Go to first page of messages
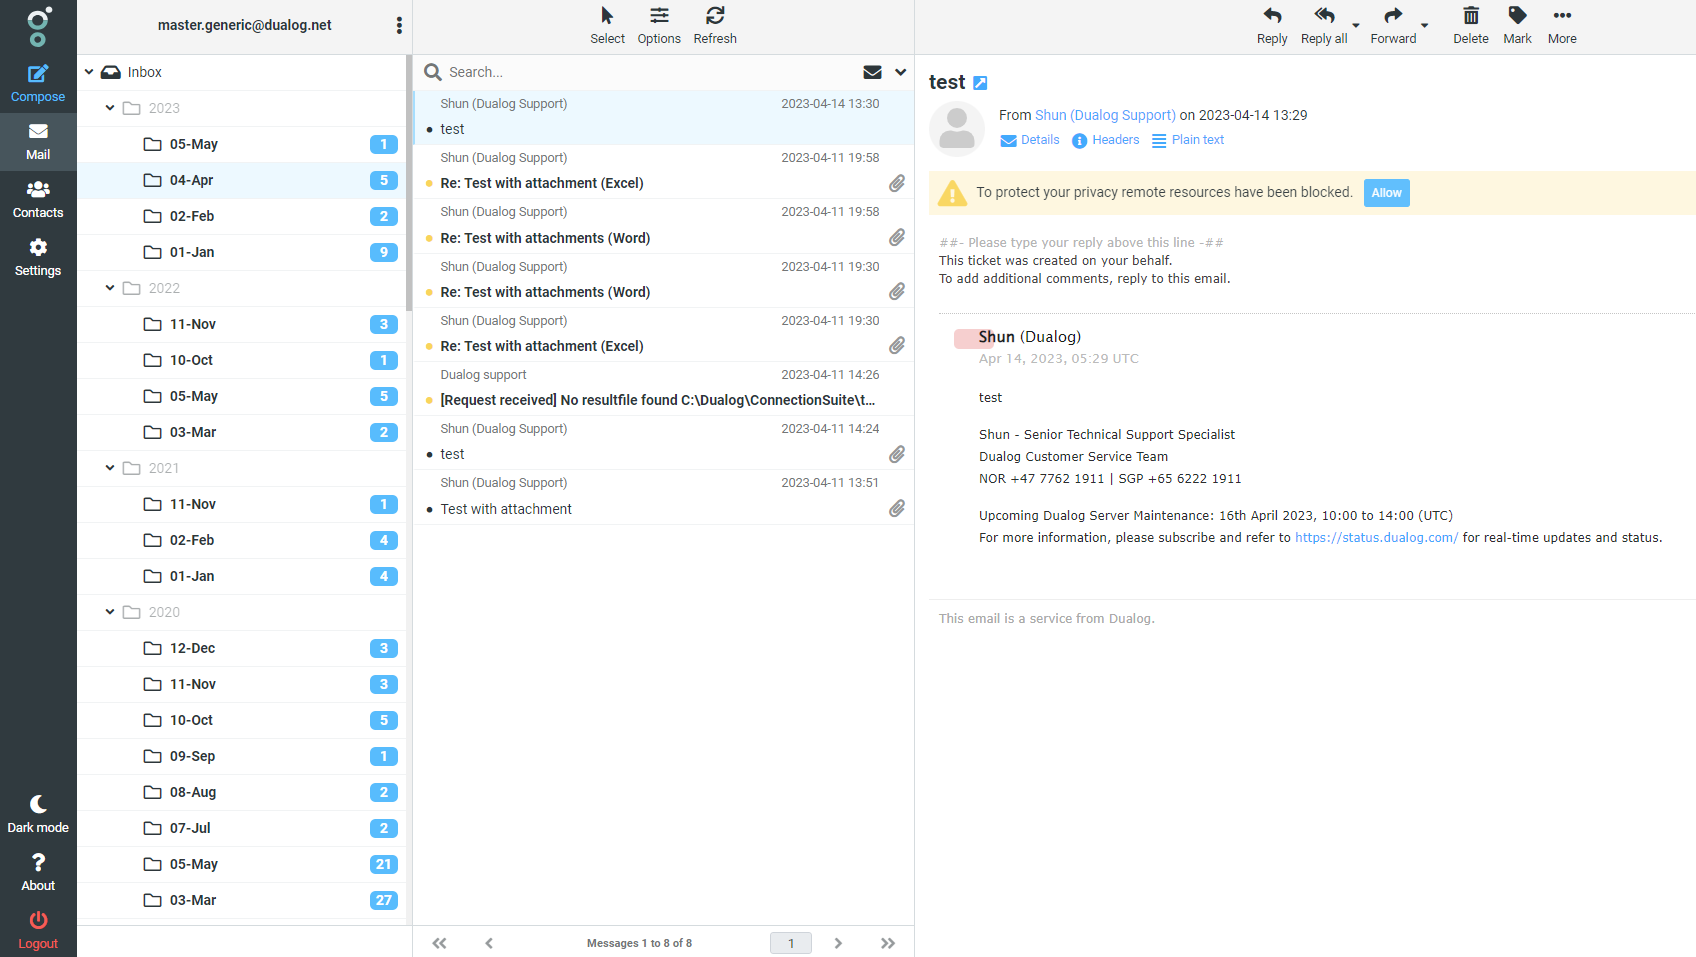The image size is (1696, 957). (439, 943)
